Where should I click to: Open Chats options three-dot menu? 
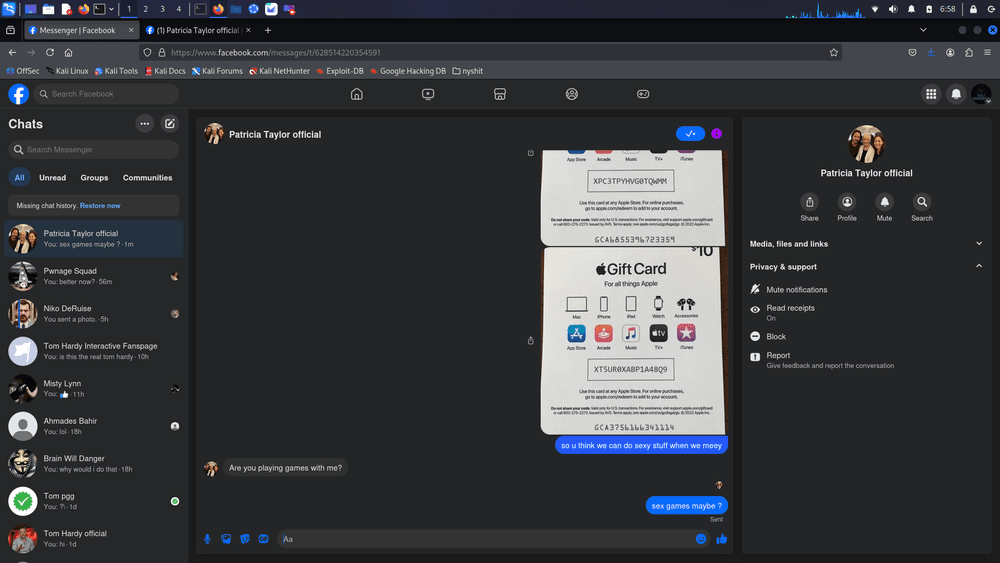point(145,124)
